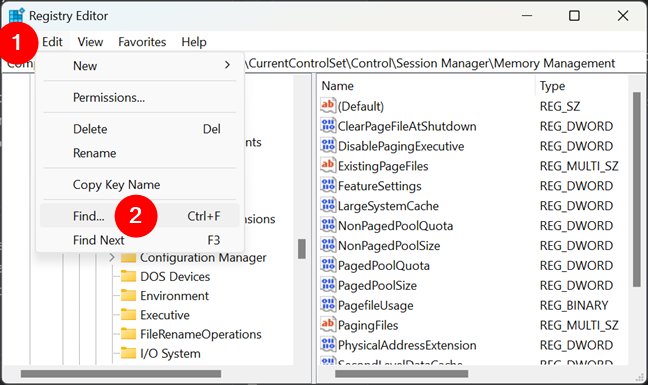Click the FeatureSettings value icon

328,185
